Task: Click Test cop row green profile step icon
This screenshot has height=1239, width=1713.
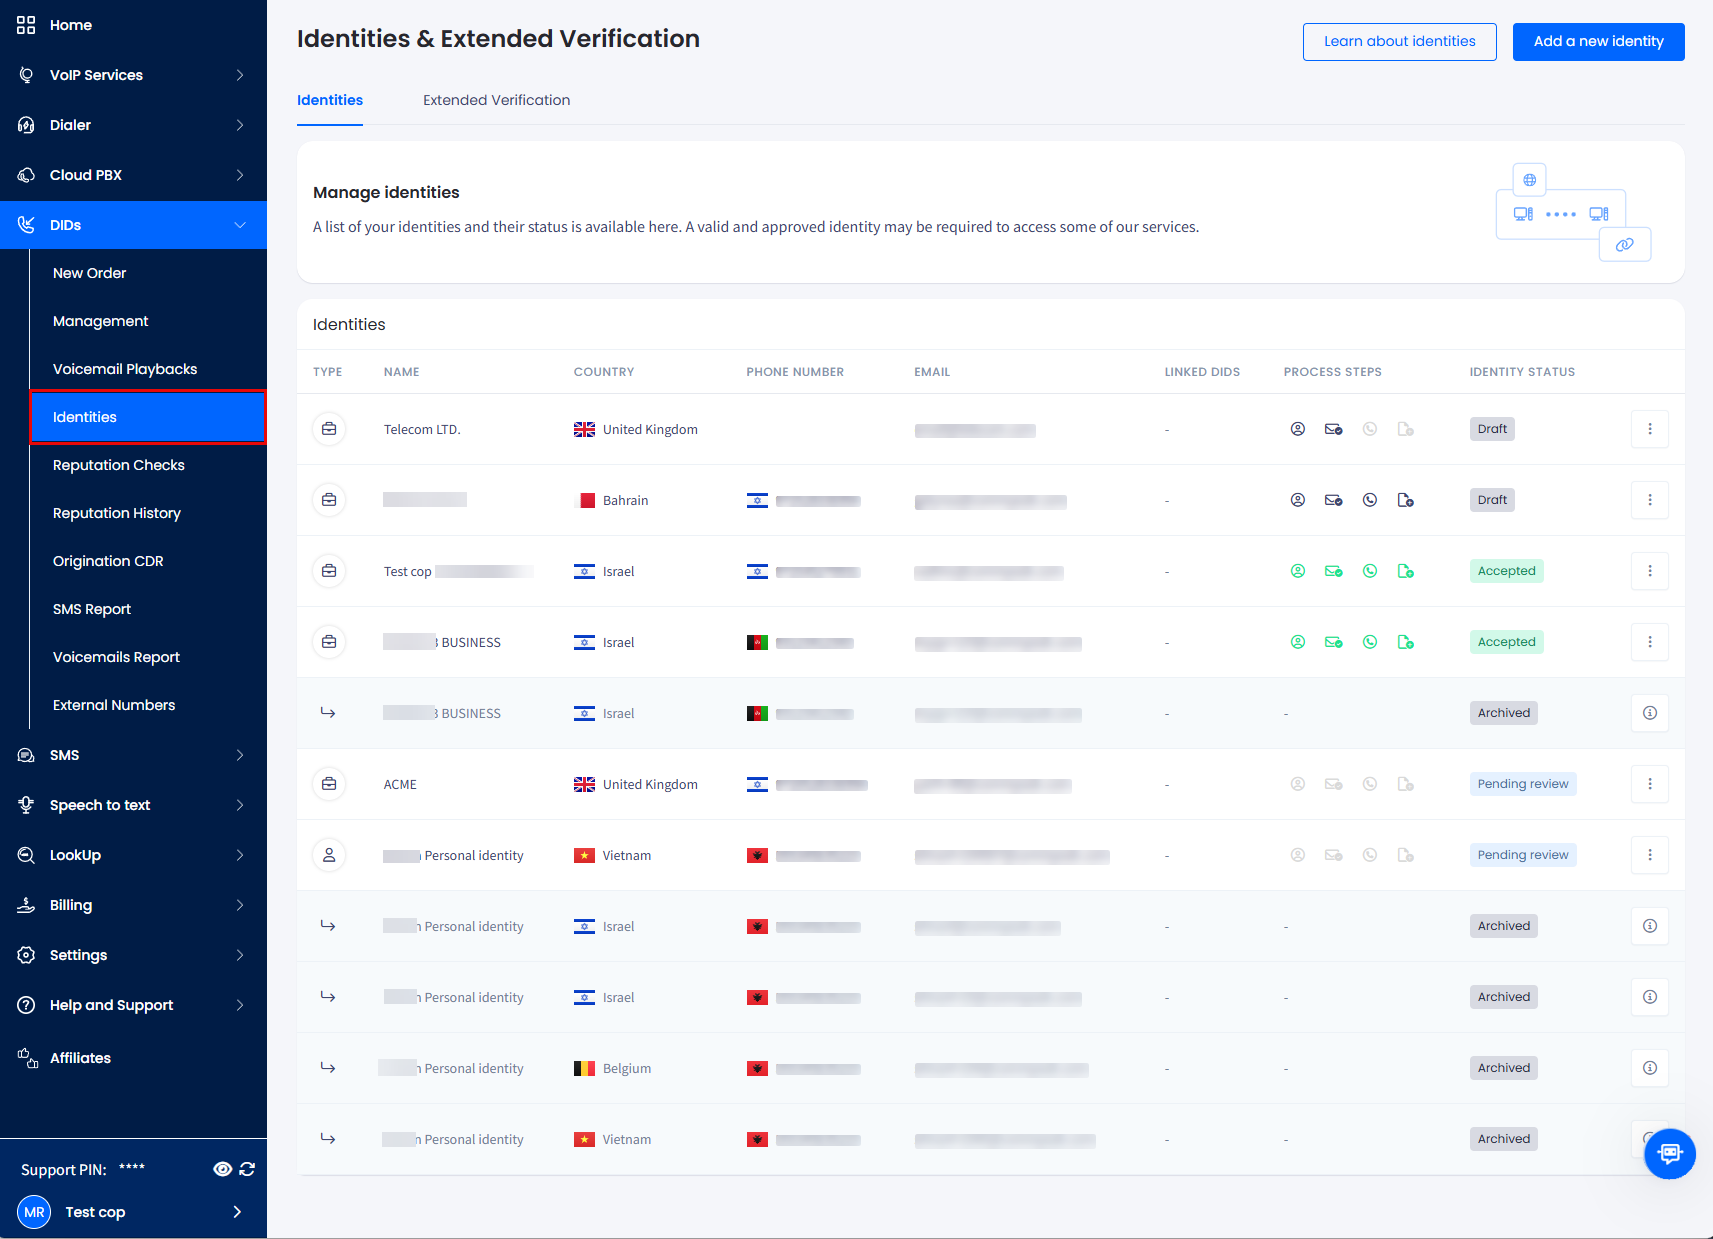Action: (x=1298, y=571)
